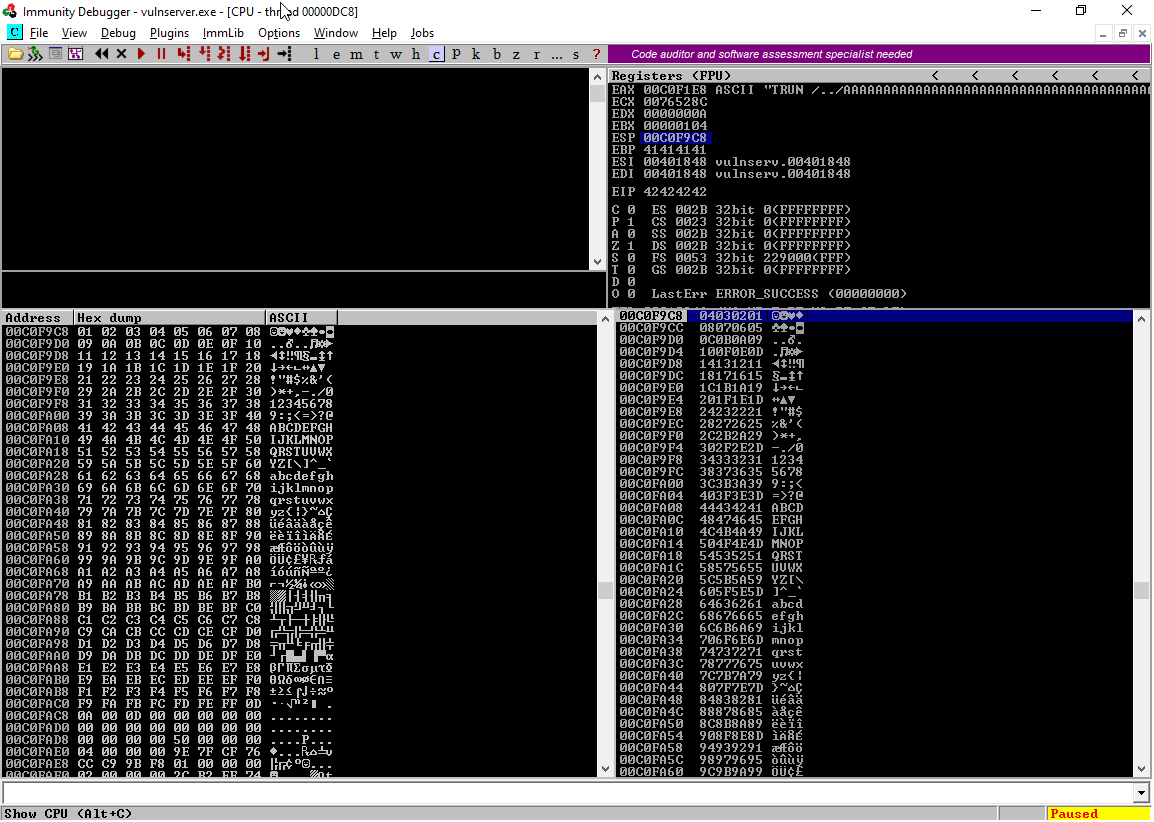1154x822 pixels.
Task: Click the Open file folder icon
Action: pyautogui.click(x=16, y=54)
